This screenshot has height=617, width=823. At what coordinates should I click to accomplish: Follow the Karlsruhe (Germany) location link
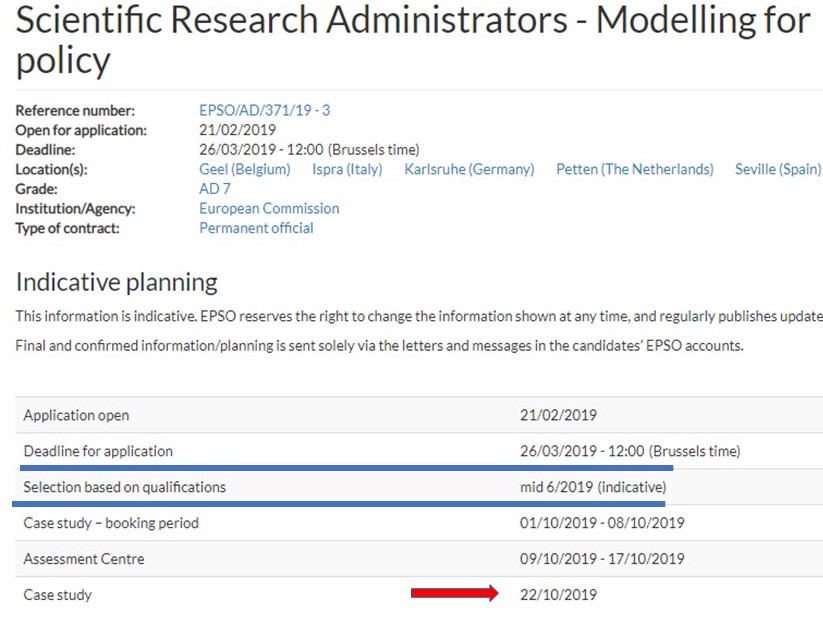pos(469,169)
